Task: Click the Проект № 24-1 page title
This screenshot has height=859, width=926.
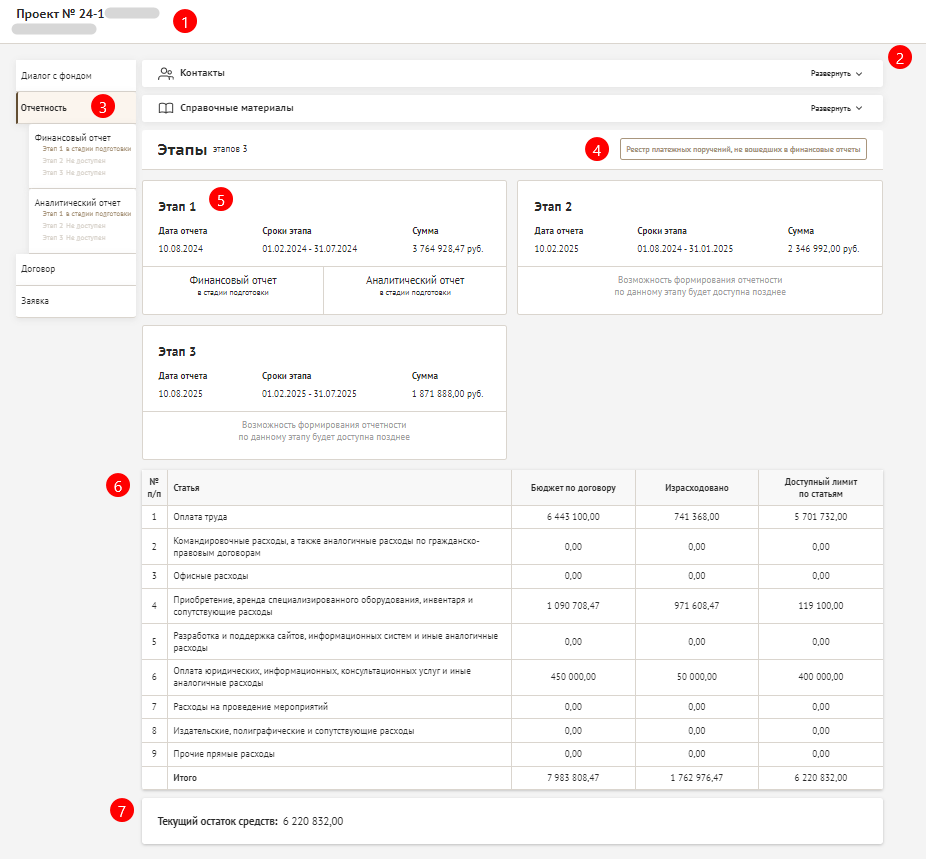Action: tap(60, 14)
